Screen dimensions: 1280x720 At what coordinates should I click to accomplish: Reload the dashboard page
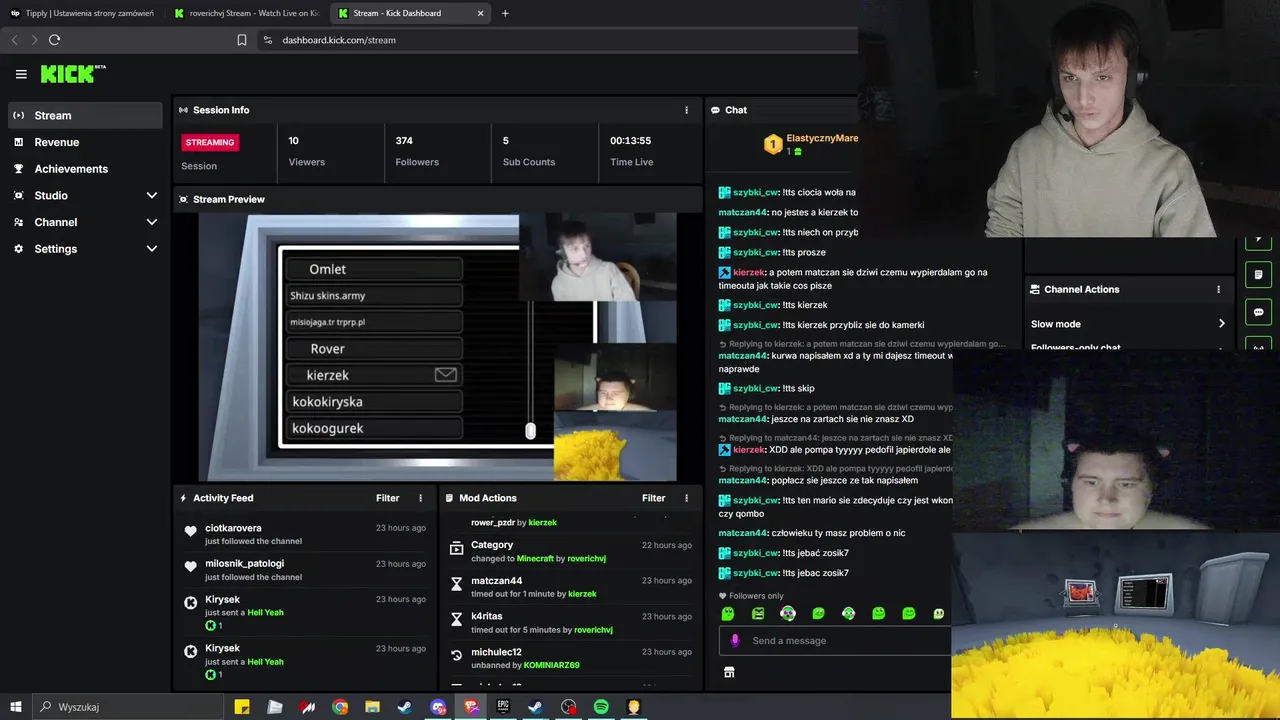click(54, 40)
